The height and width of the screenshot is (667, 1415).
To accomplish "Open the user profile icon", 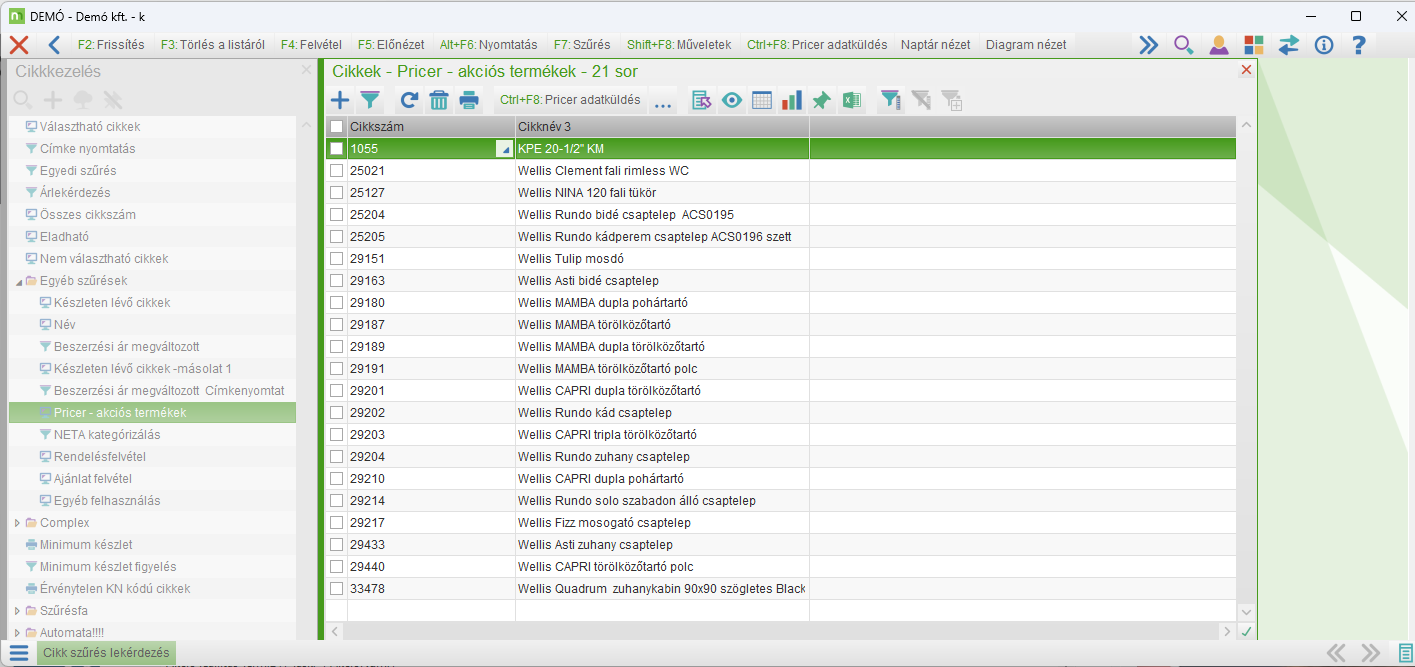I will coord(1218,45).
